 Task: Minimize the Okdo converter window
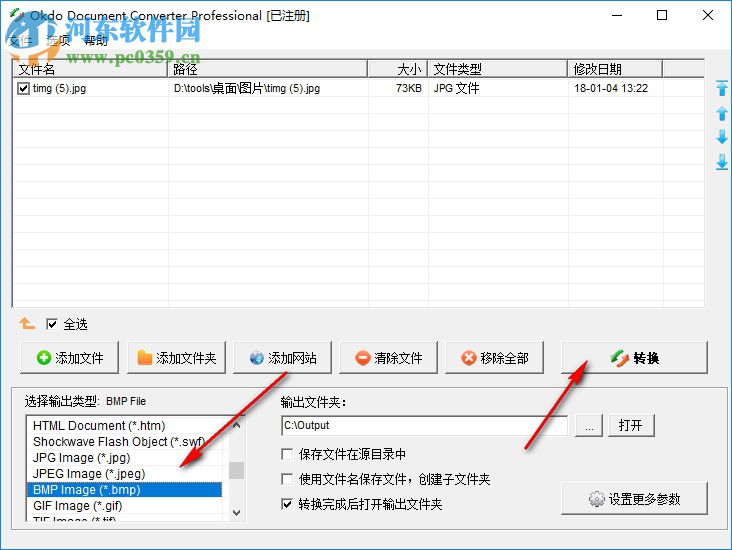(617, 15)
